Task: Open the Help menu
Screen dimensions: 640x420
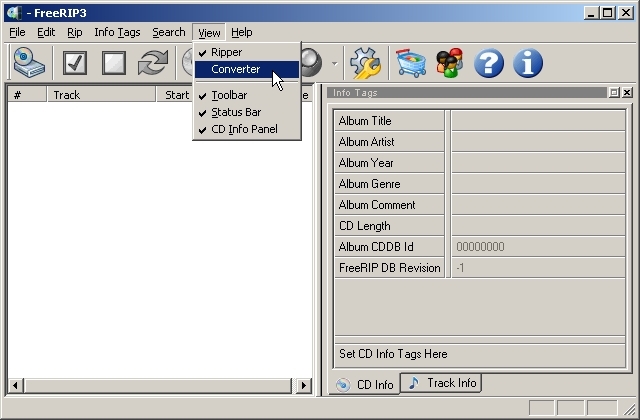Action: click(x=242, y=32)
